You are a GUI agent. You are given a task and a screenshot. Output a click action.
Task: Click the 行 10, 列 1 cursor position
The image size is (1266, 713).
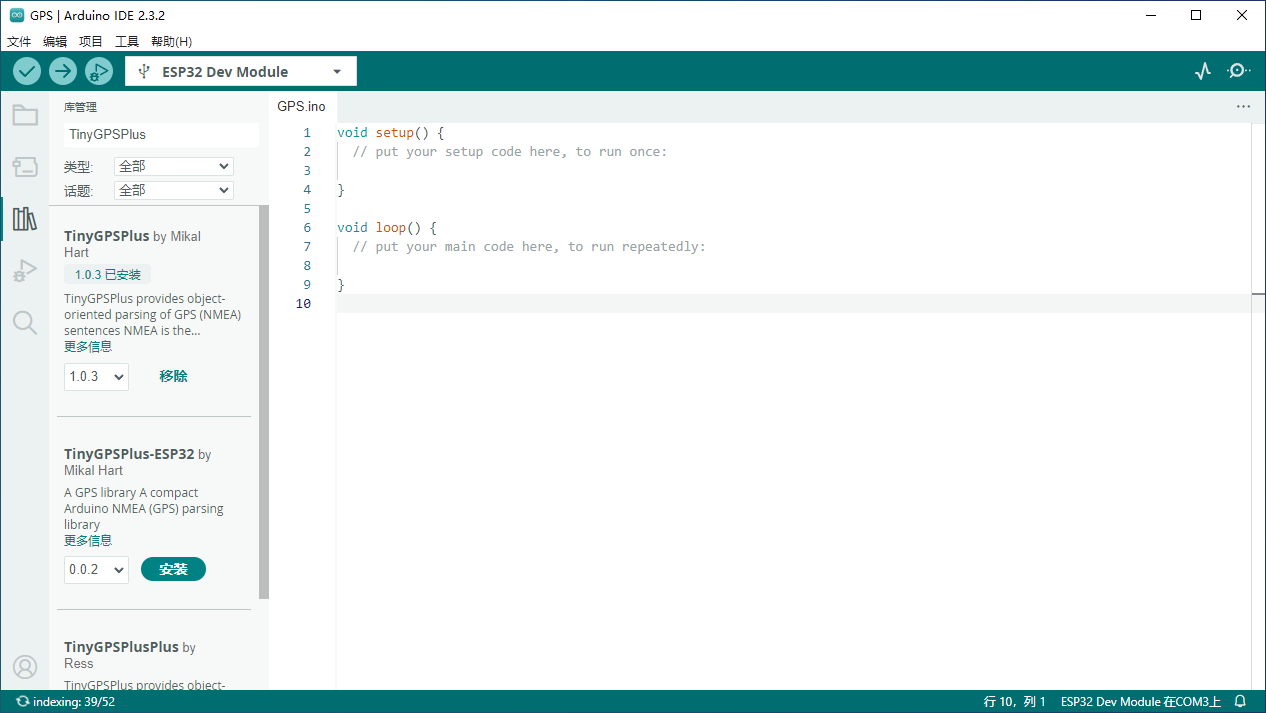pos(1015,702)
